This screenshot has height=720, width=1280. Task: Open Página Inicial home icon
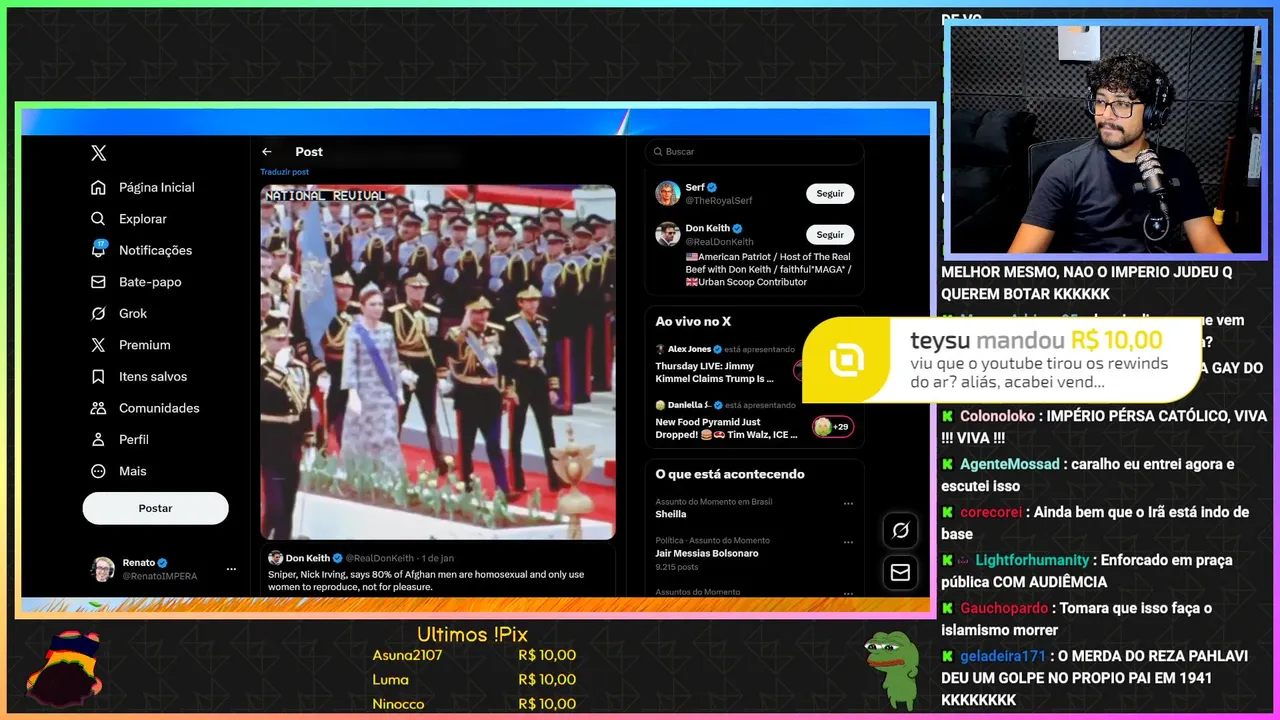(x=98, y=187)
